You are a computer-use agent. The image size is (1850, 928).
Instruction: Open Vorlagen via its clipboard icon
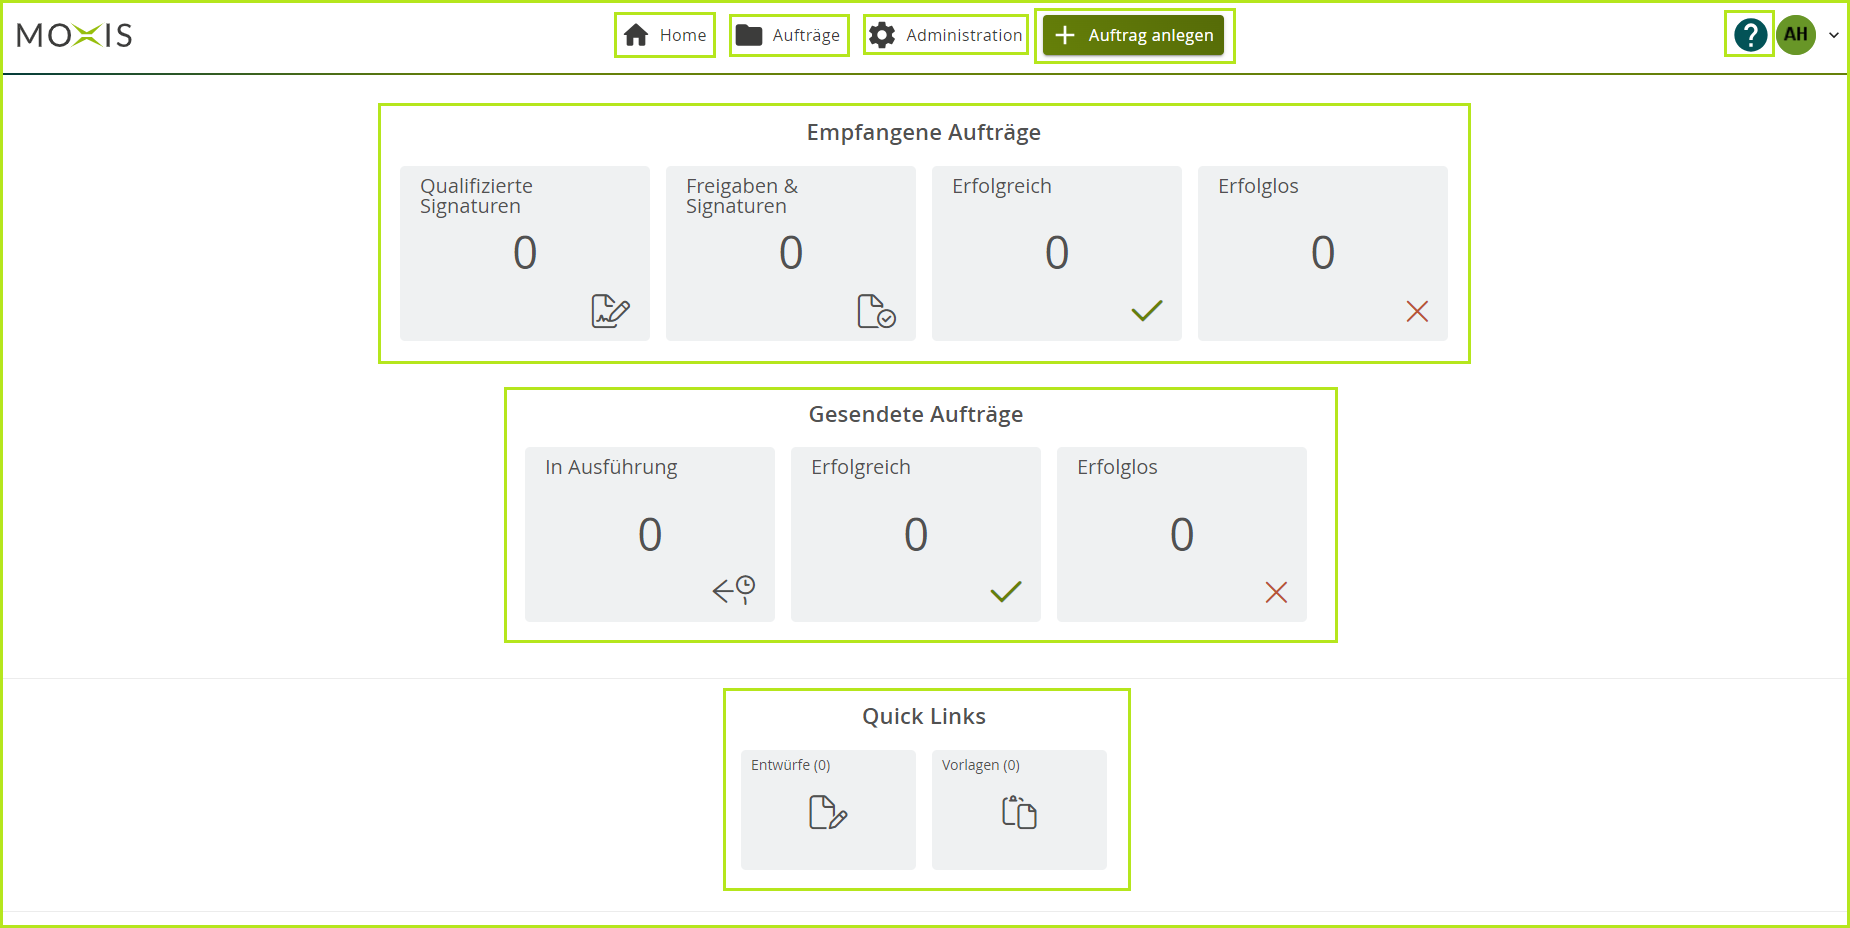pos(1018,812)
